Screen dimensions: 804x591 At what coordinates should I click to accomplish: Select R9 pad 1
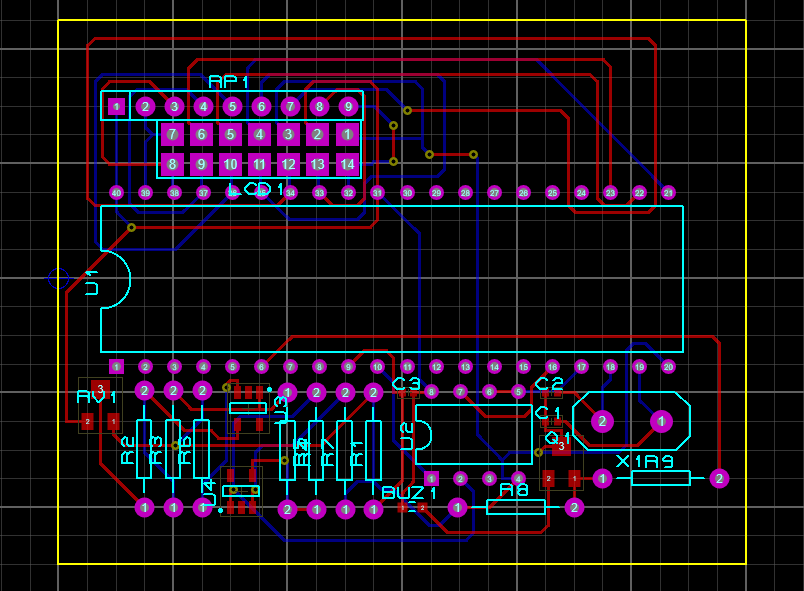pos(602,479)
